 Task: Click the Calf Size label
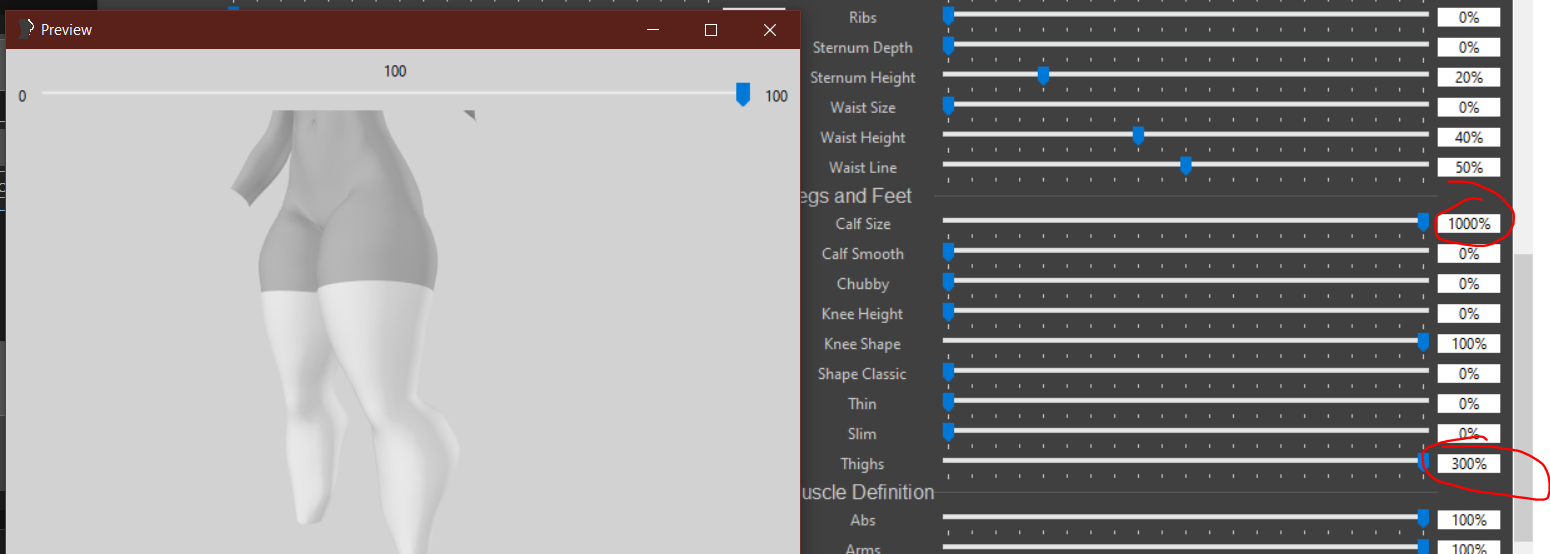[x=862, y=224]
